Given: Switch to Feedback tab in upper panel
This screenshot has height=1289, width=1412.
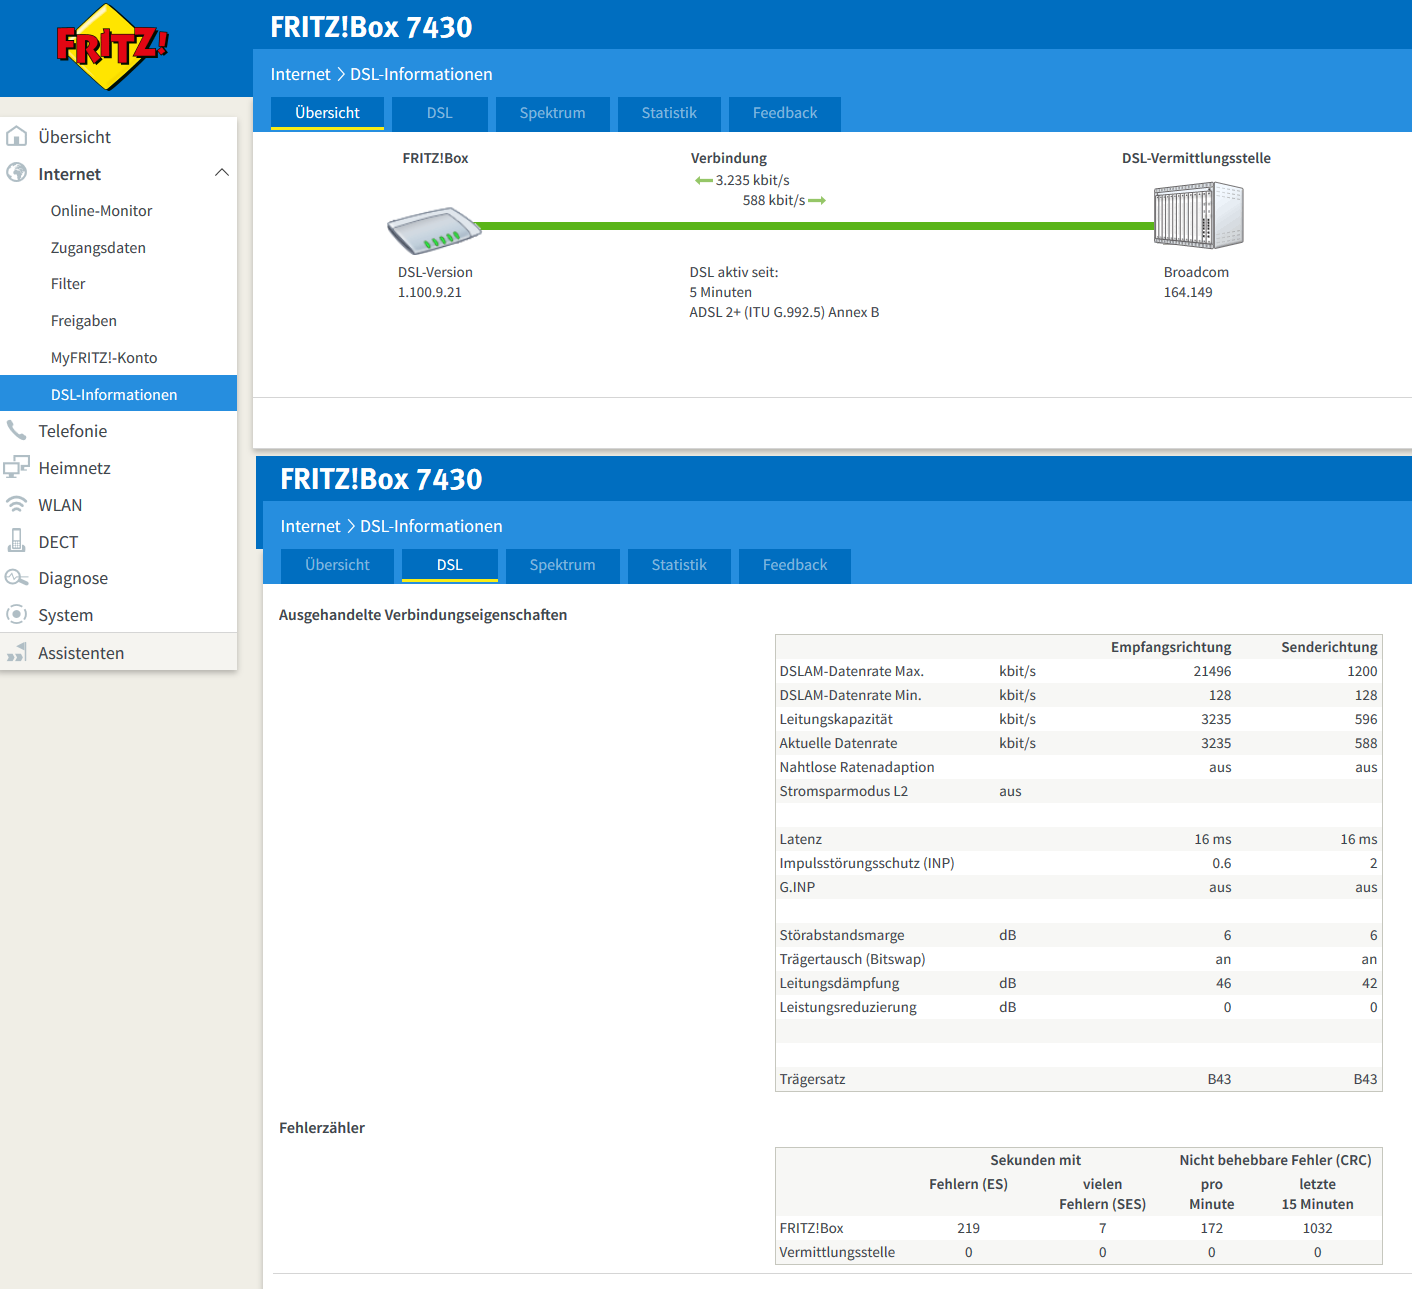Looking at the screenshot, I should [785, 113].
